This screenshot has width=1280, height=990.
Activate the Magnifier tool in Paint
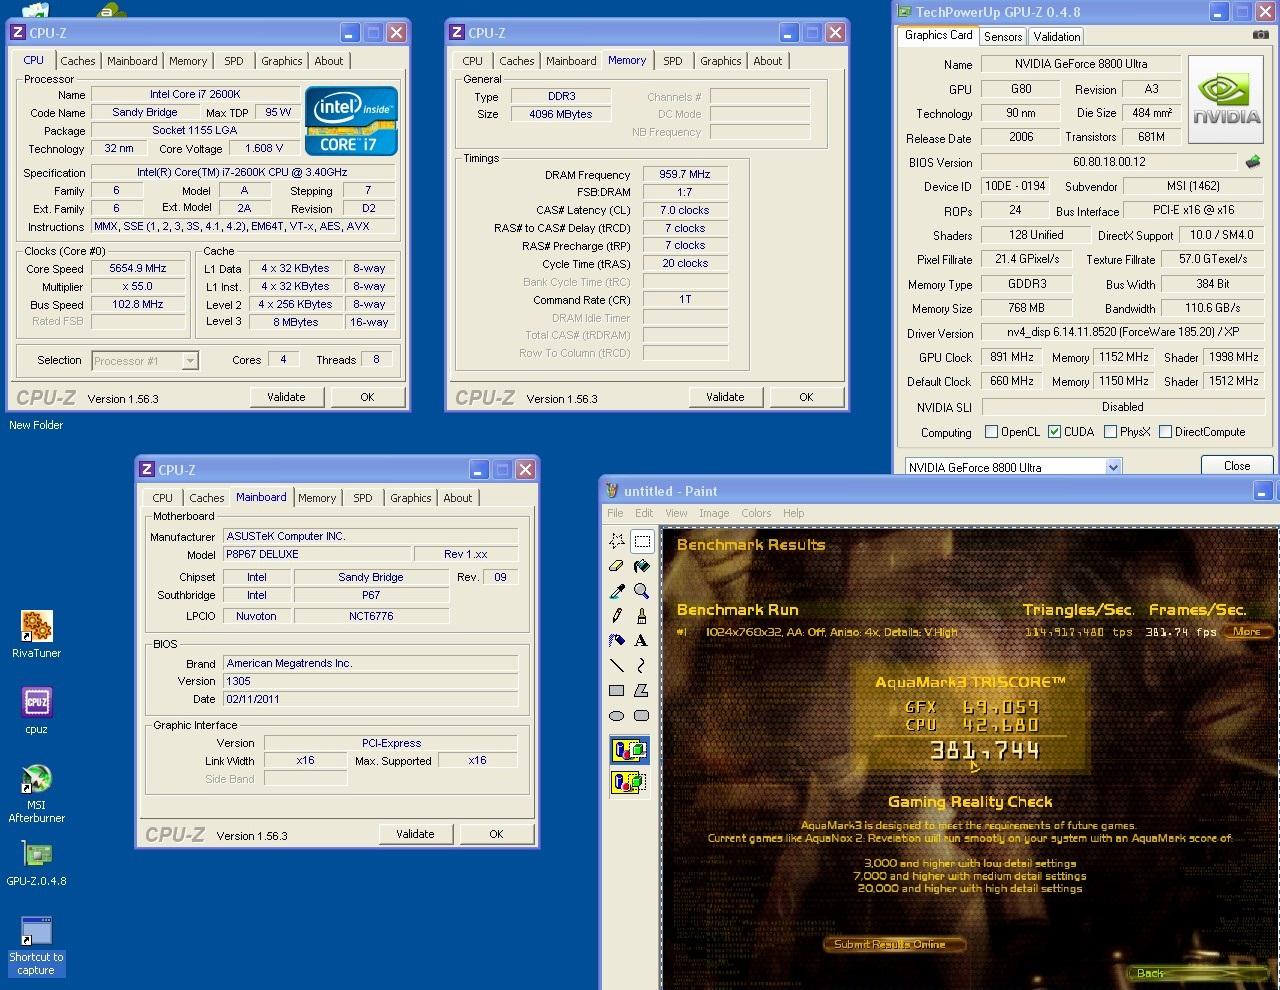(642, 591)
